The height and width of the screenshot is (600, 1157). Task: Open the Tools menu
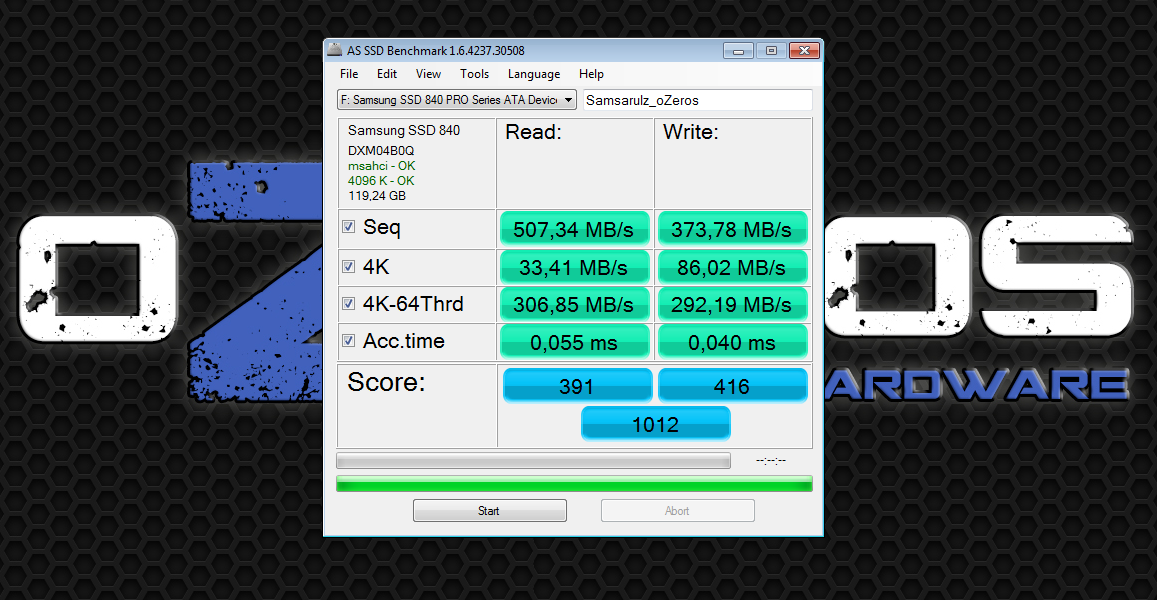pyautogui.click(x=474, y=74)
